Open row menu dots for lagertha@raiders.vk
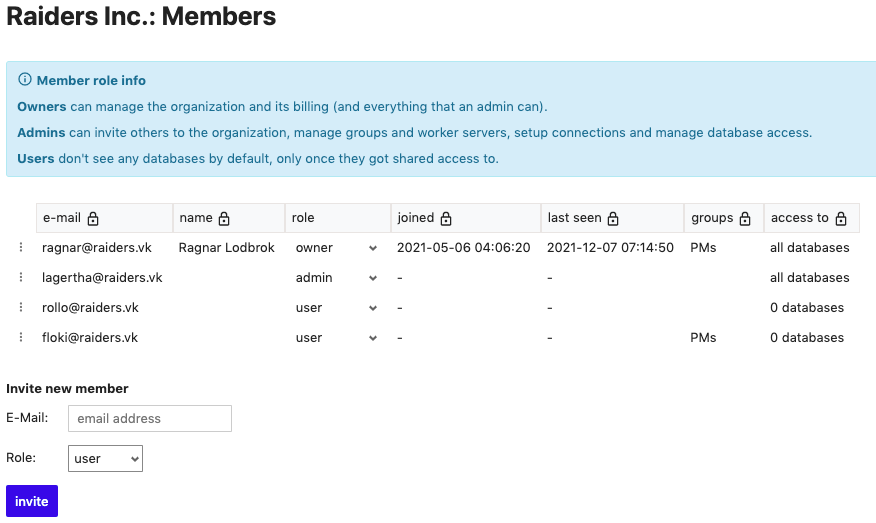The height and width of the screenshot is (523, 876). tap(21, 277)
